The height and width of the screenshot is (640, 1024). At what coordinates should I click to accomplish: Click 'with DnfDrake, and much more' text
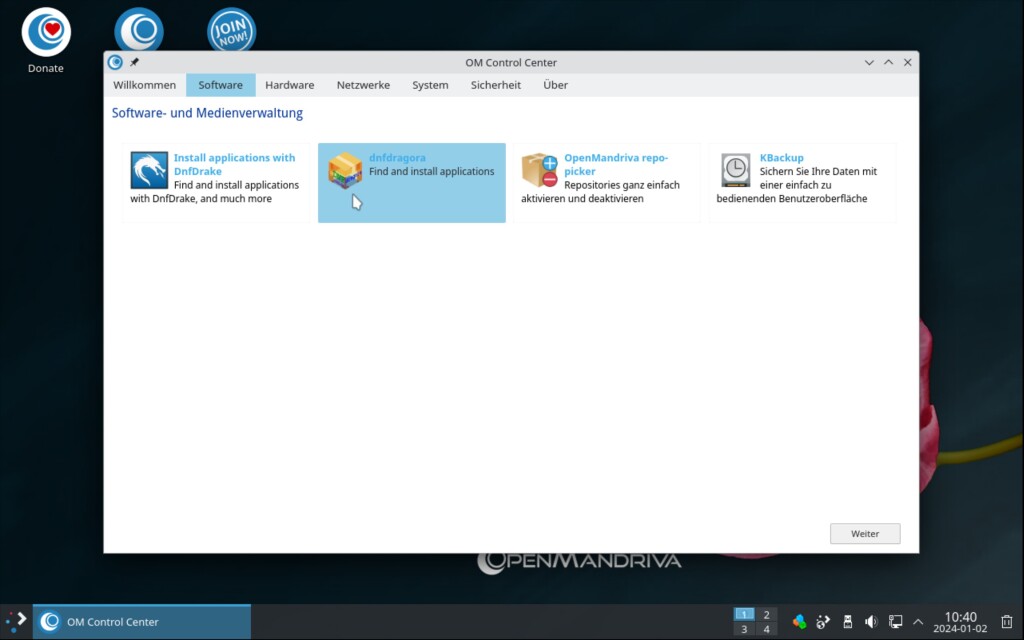(200, 199)
